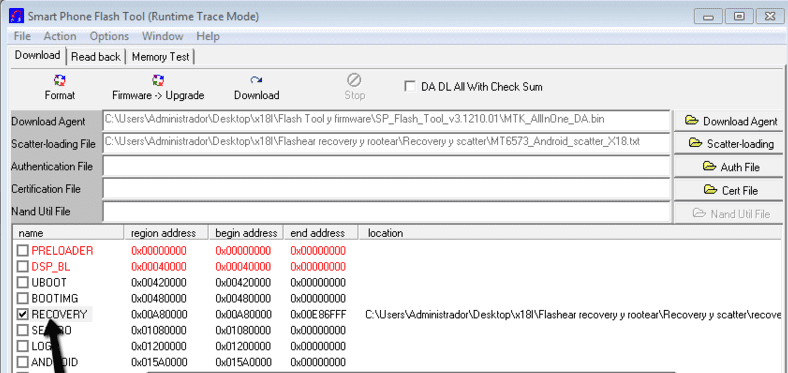Switch to the Memory Test tab
788x373 pixels.
tap(160, 57)
